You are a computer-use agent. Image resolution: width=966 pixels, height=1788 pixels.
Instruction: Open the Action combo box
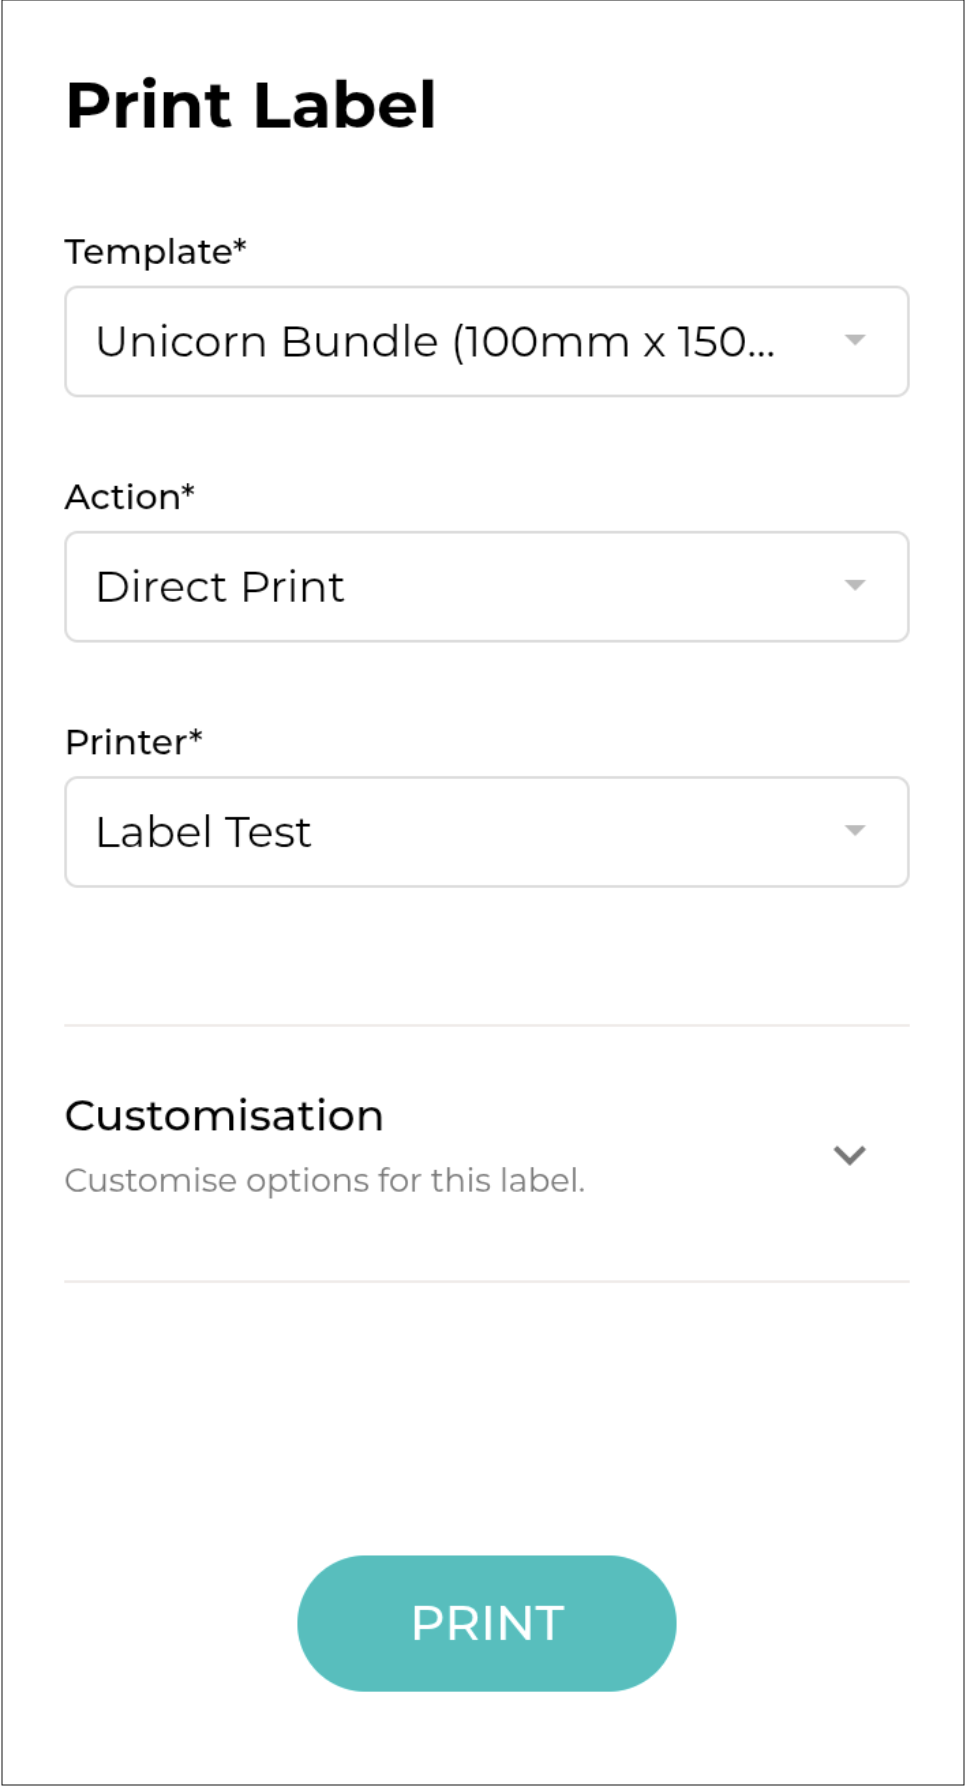point(486,587)
